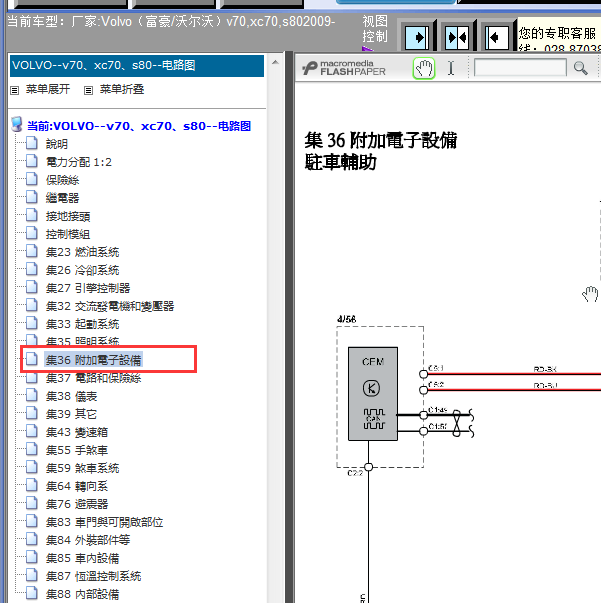The width and height of the screenshot is (601, 603).
Task: Open 集55 手煞車 in the tree
Action: (77, 450)
